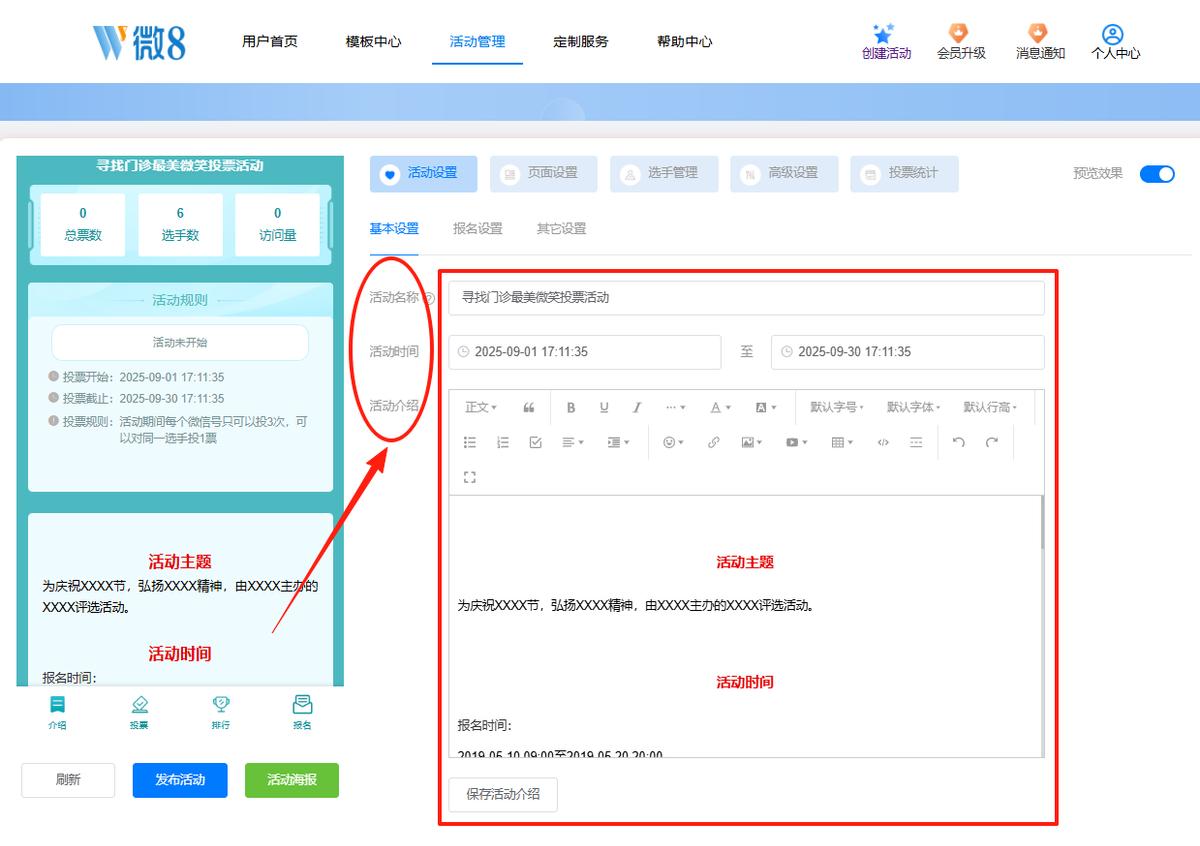This screenshot has height=846, width=1200.
Task: Insert a hyperlink in the editor
Action: [713, 443]
